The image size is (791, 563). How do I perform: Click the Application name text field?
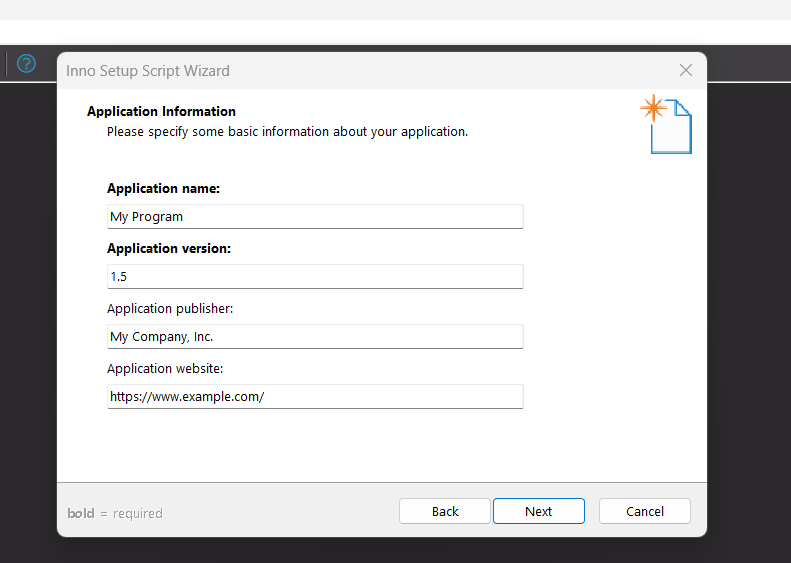(315, 216)
